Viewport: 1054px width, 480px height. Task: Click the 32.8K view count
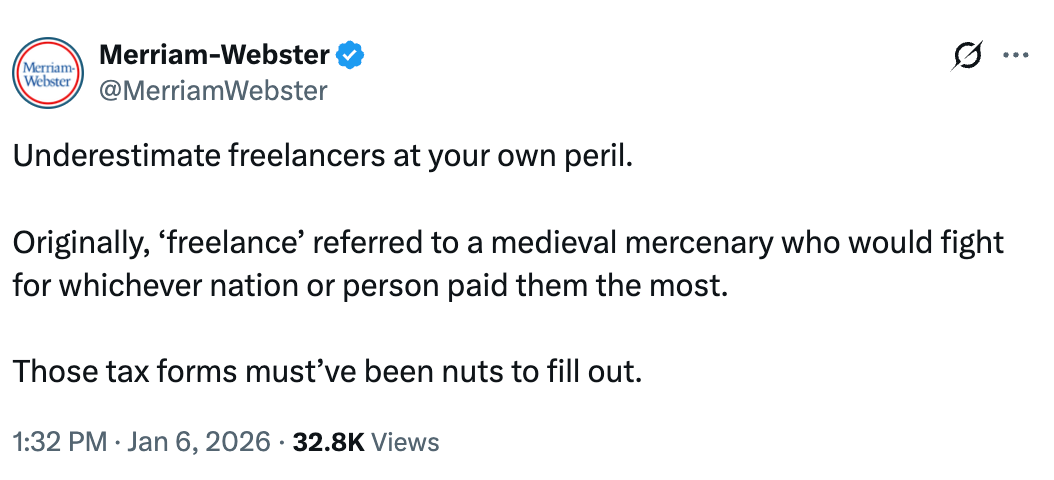pos(327,441)
